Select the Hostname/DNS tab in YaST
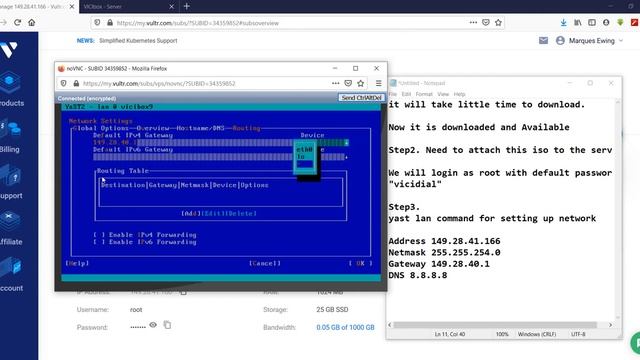The height and width of the screenshot is (360, 640). [x=200, y=128]
